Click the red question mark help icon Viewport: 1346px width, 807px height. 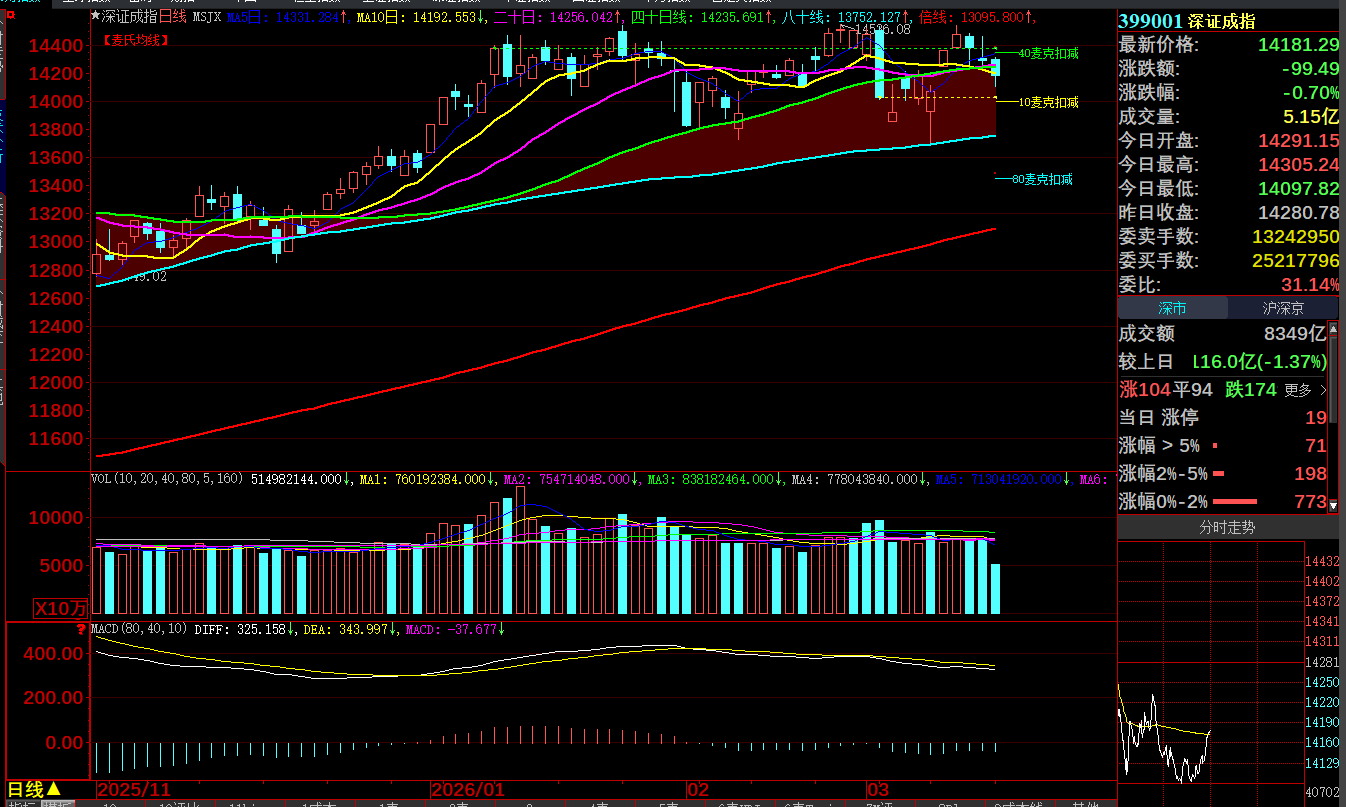click(81, 629)
